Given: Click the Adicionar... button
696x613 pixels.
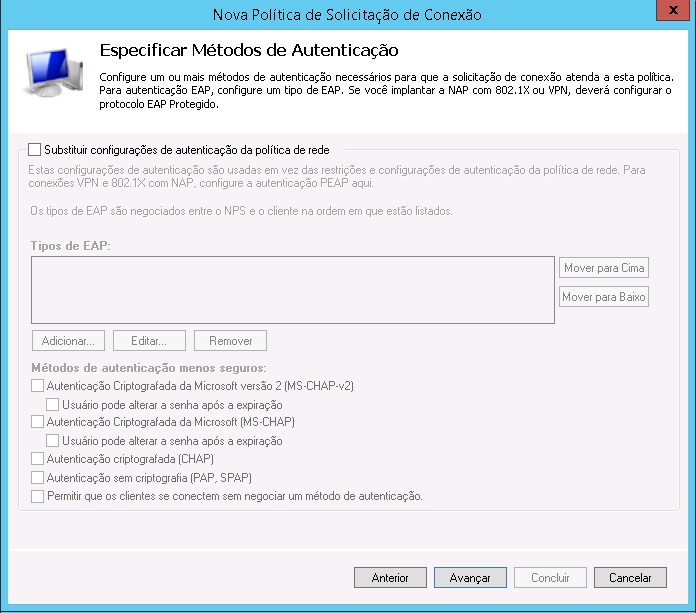Looking at the screenshot, I should coord(68,340).
